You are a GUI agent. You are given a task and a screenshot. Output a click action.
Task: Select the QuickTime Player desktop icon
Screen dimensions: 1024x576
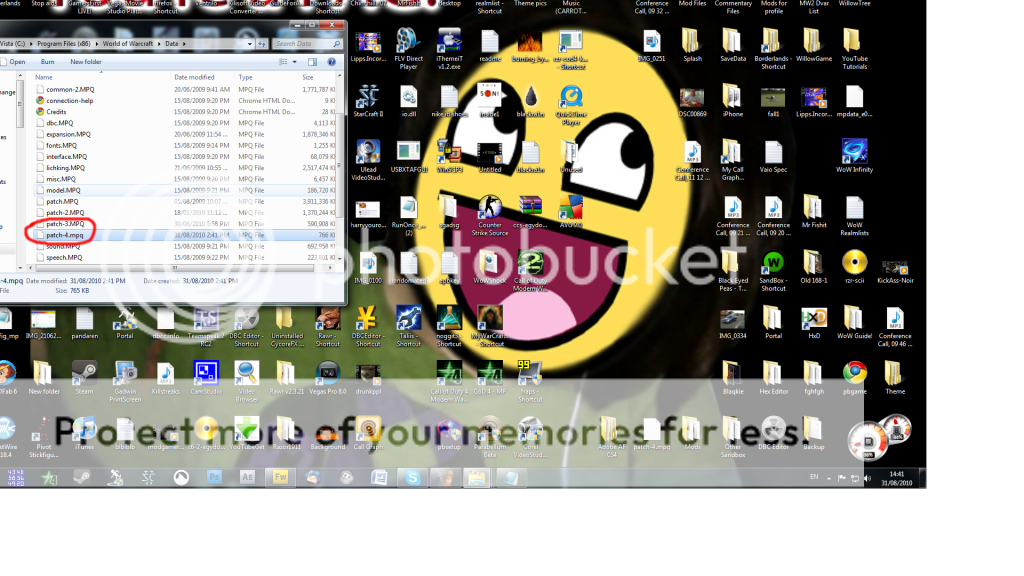[x=571, y=105]
